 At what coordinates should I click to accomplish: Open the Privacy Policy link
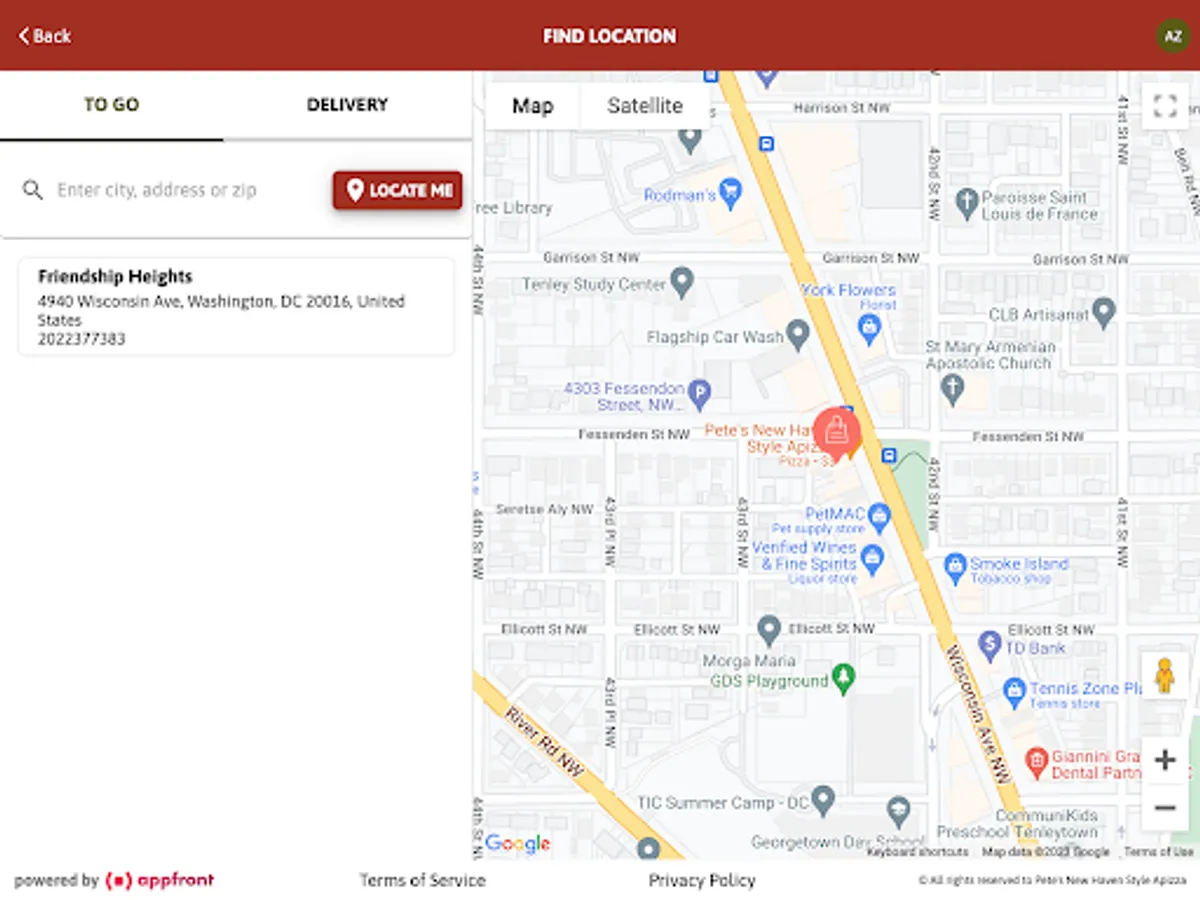tap(702, 881)
